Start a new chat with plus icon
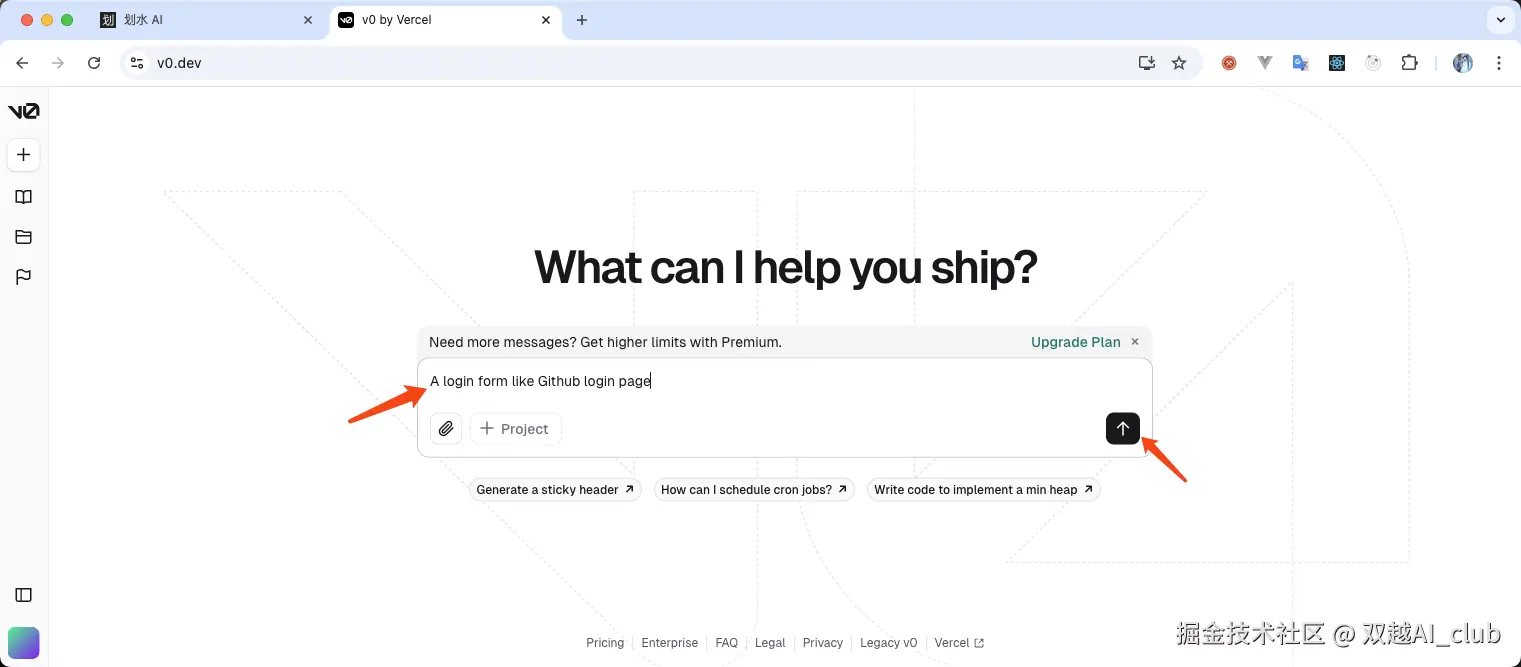Screen dimensions: 1521x667 point(24,155)
